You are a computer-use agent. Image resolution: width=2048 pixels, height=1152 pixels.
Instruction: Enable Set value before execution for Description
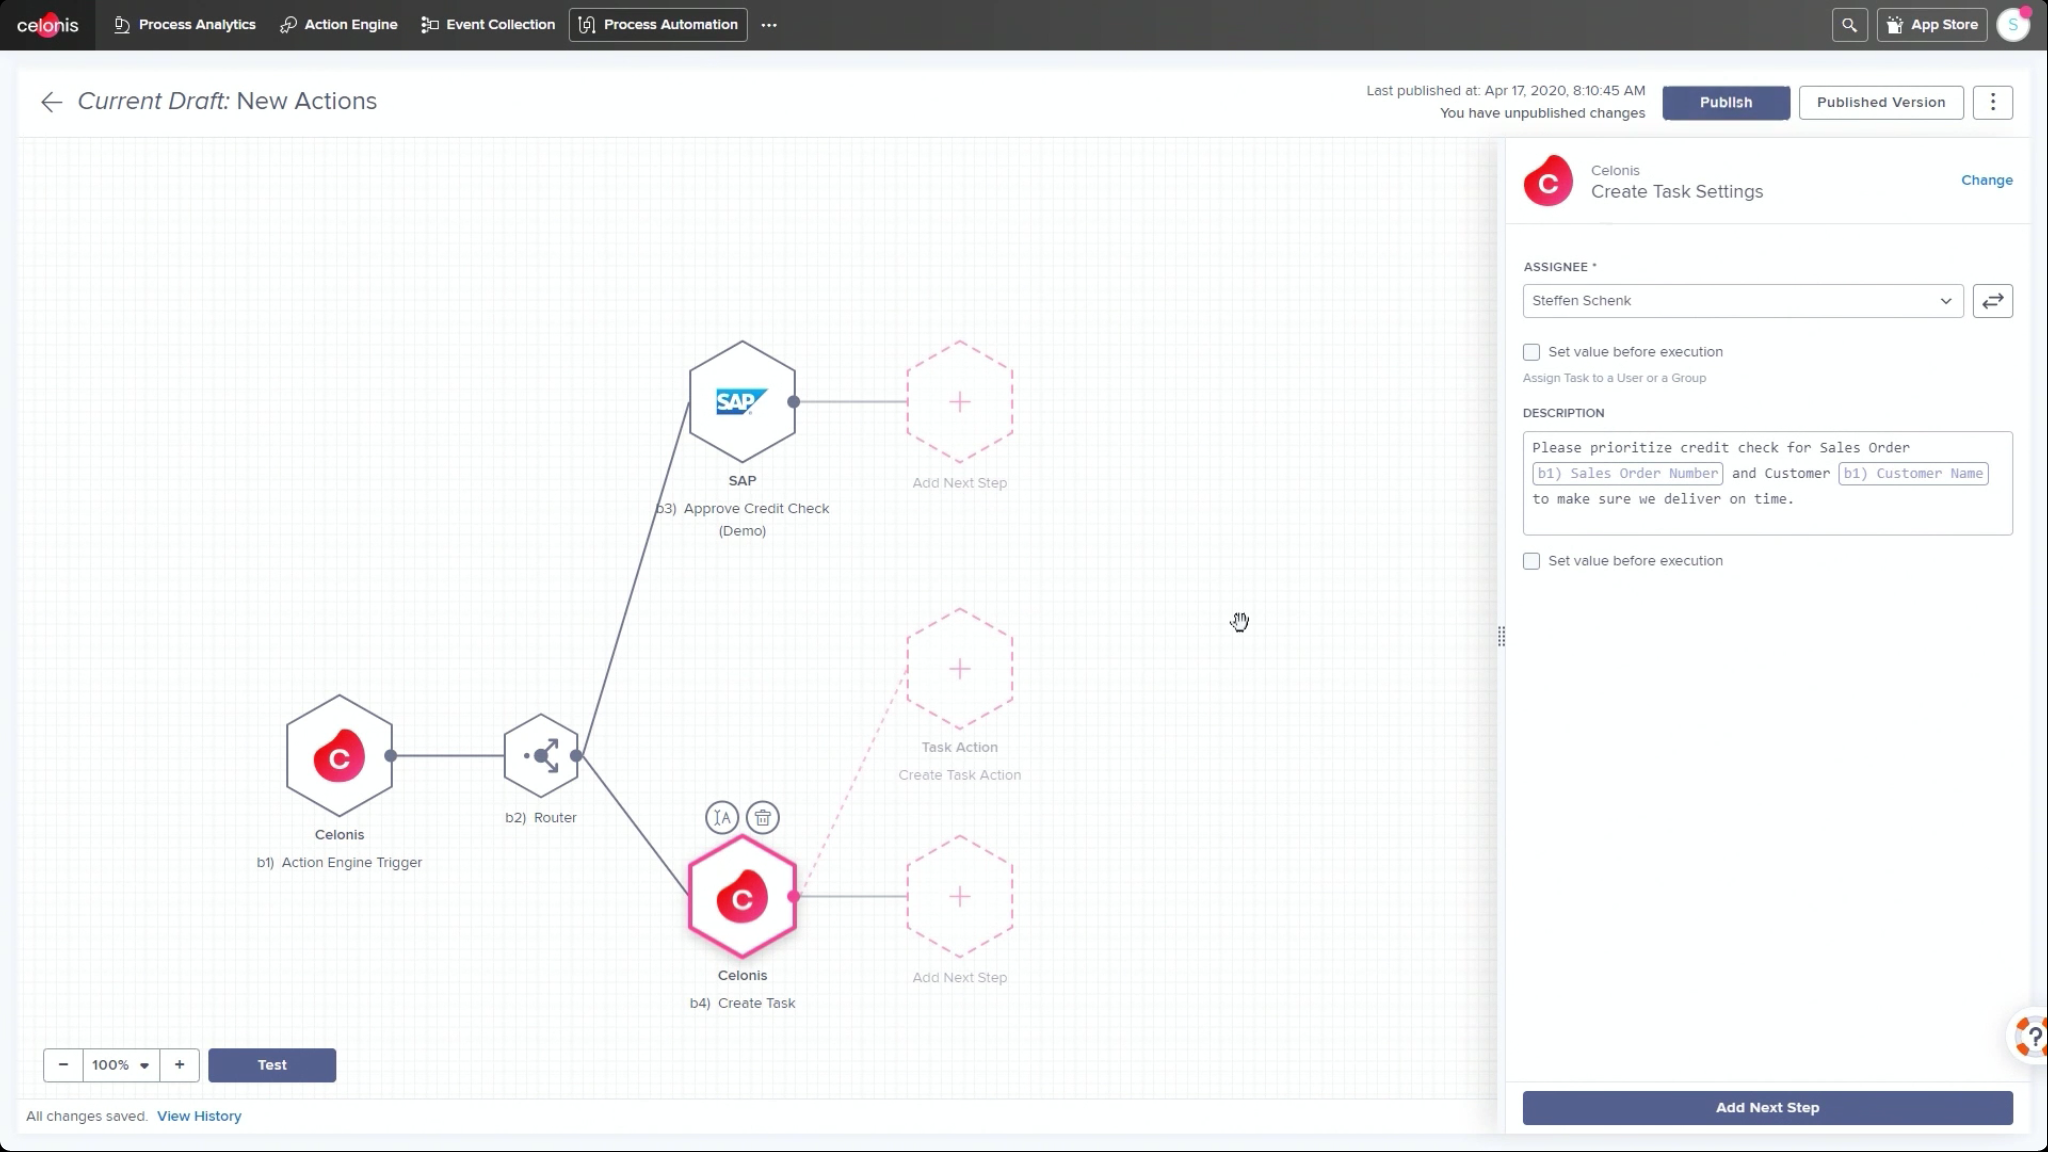[x=1532, y=561]
